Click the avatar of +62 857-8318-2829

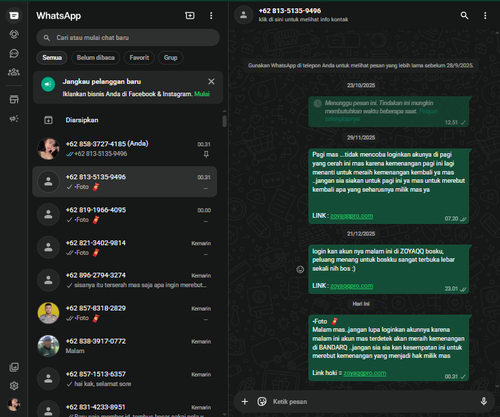pyautogui.click(x=48, y=313)
